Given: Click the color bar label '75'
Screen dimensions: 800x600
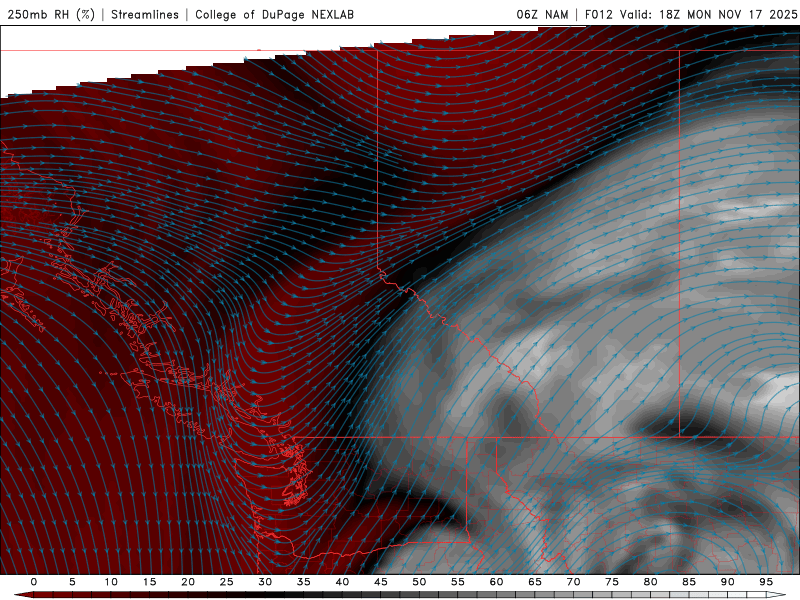Looking at the screenshot, I should coord(612,582).
